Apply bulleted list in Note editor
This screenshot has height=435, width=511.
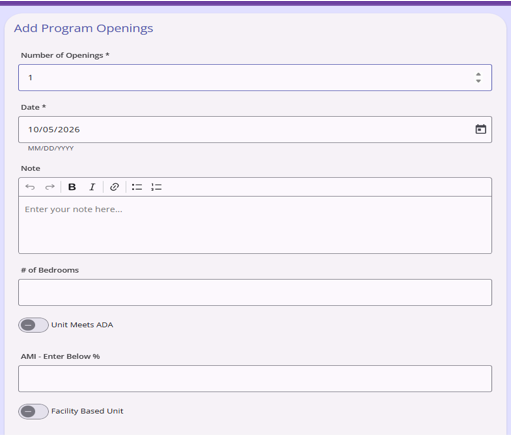pyautogui.click(x=137, y=187)
